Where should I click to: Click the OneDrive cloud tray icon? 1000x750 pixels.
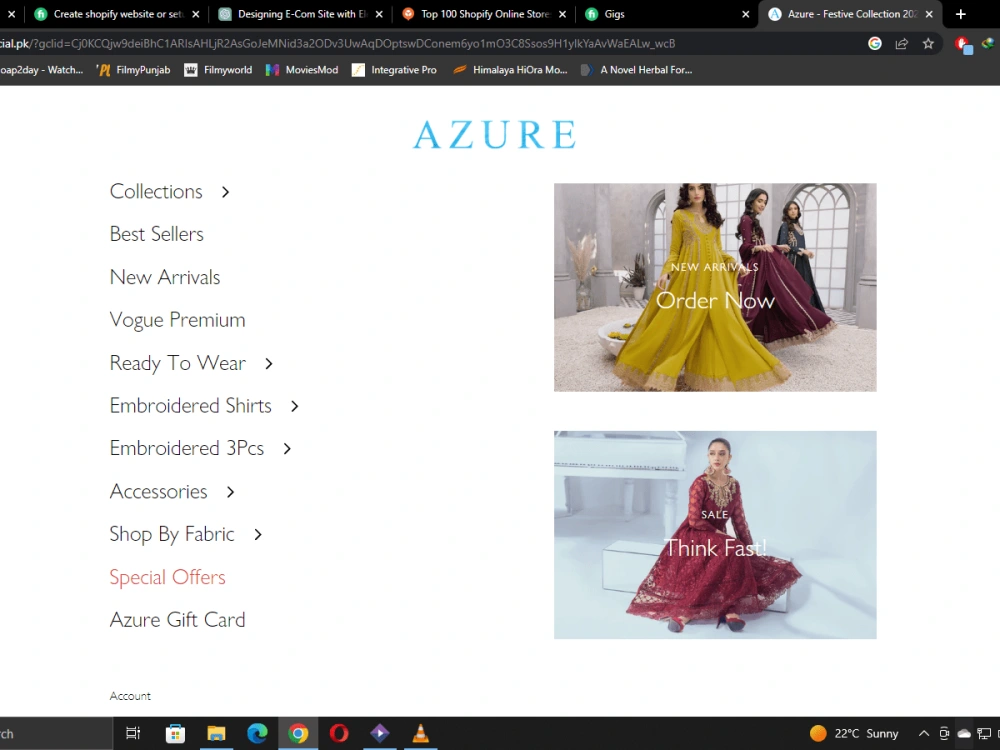coord(964,733)
